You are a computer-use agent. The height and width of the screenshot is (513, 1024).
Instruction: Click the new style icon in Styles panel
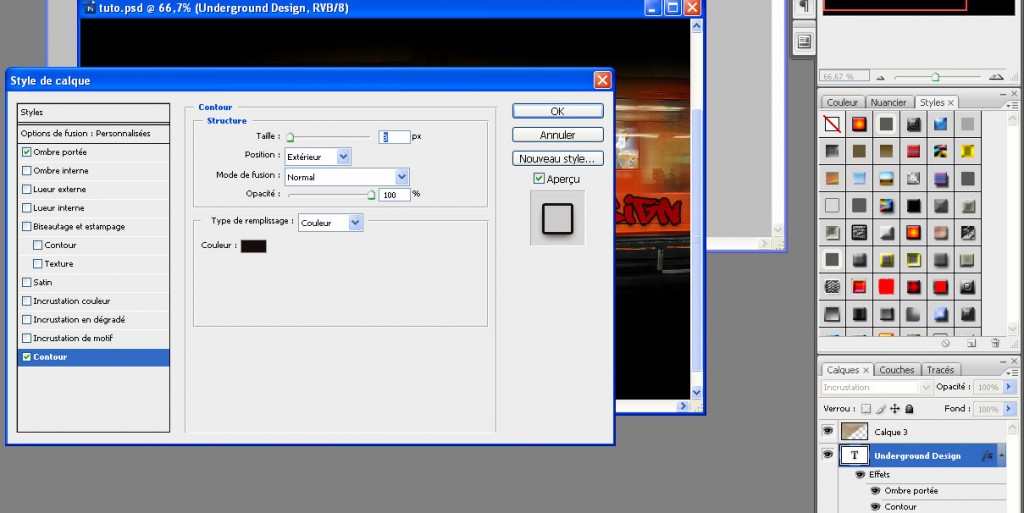pyautogui.click(x=971, y=343)
